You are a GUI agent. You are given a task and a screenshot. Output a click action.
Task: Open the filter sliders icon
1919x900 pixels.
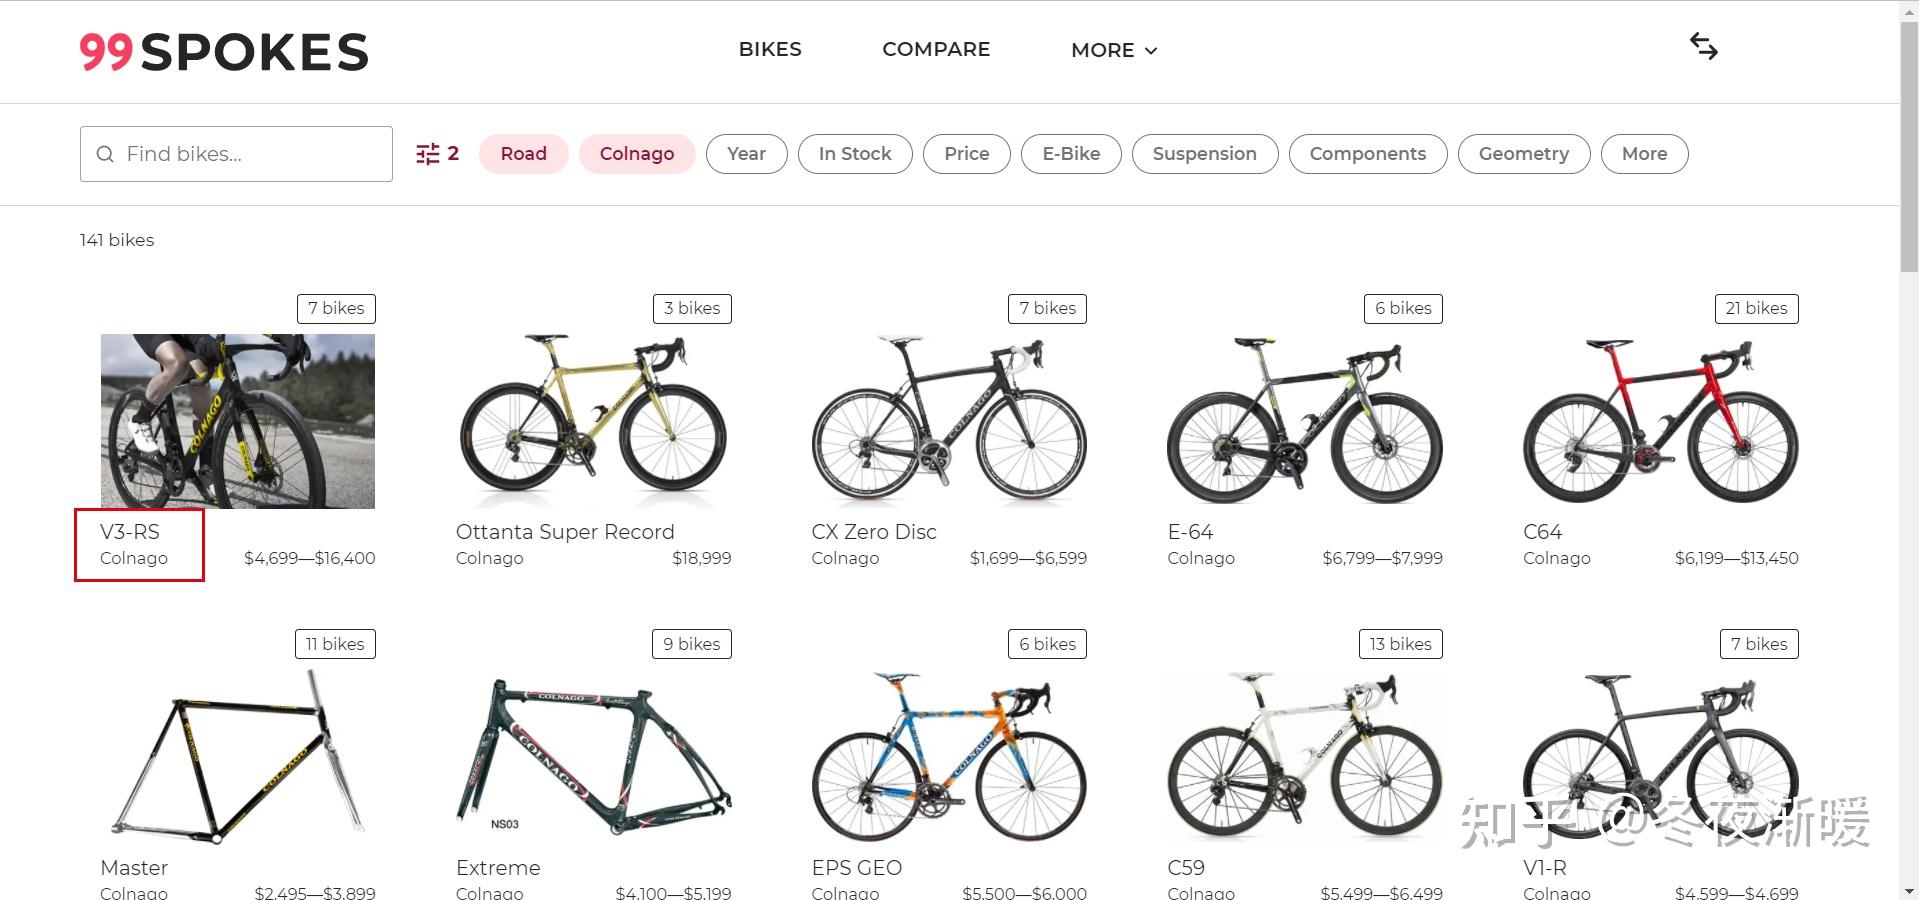tap(428, 154)
